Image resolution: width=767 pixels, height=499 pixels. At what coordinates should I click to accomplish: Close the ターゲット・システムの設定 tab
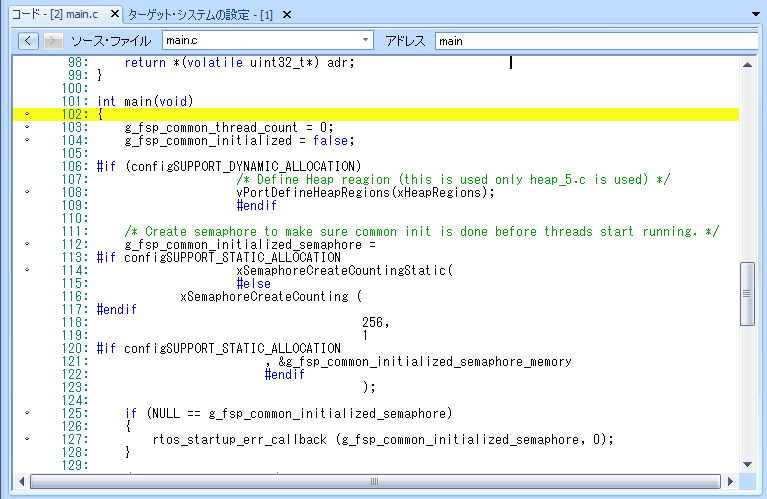pyautogui.click(x=287, y=15)
